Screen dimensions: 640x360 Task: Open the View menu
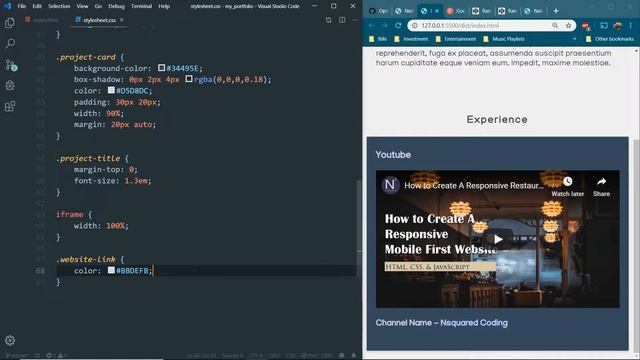82,6
